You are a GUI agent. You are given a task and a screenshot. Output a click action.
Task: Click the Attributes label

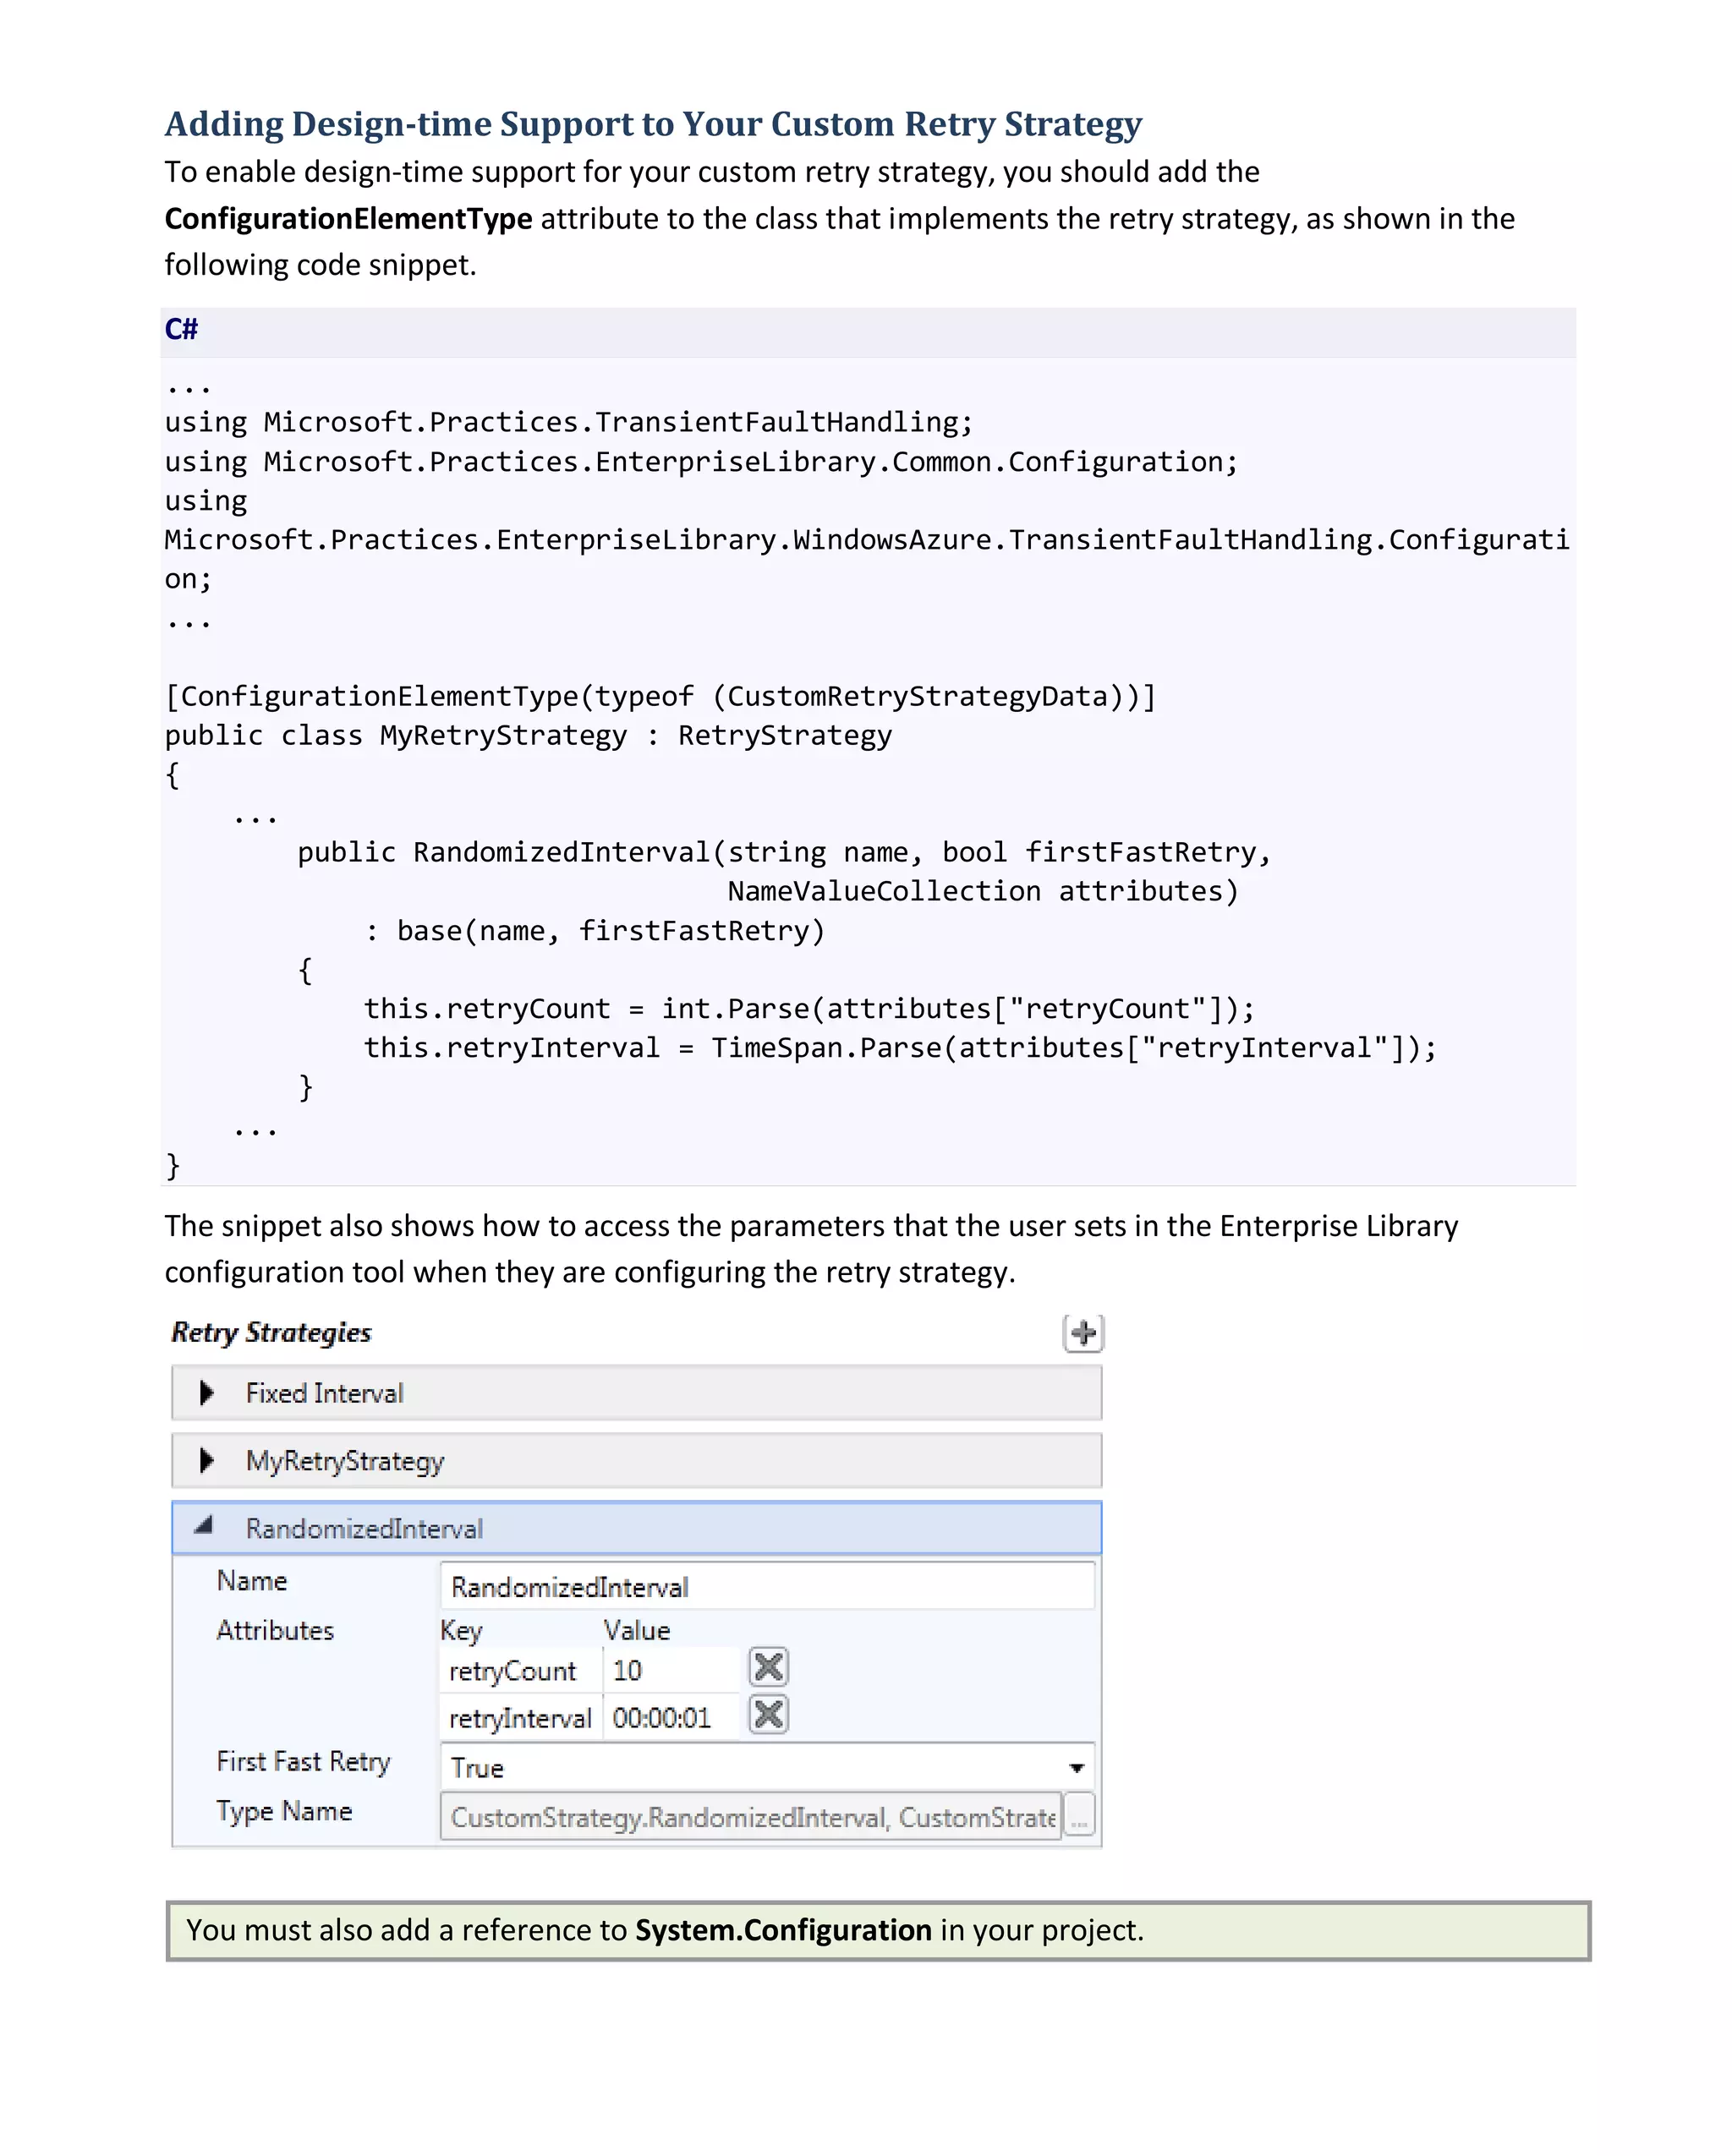pos(275,1630)
